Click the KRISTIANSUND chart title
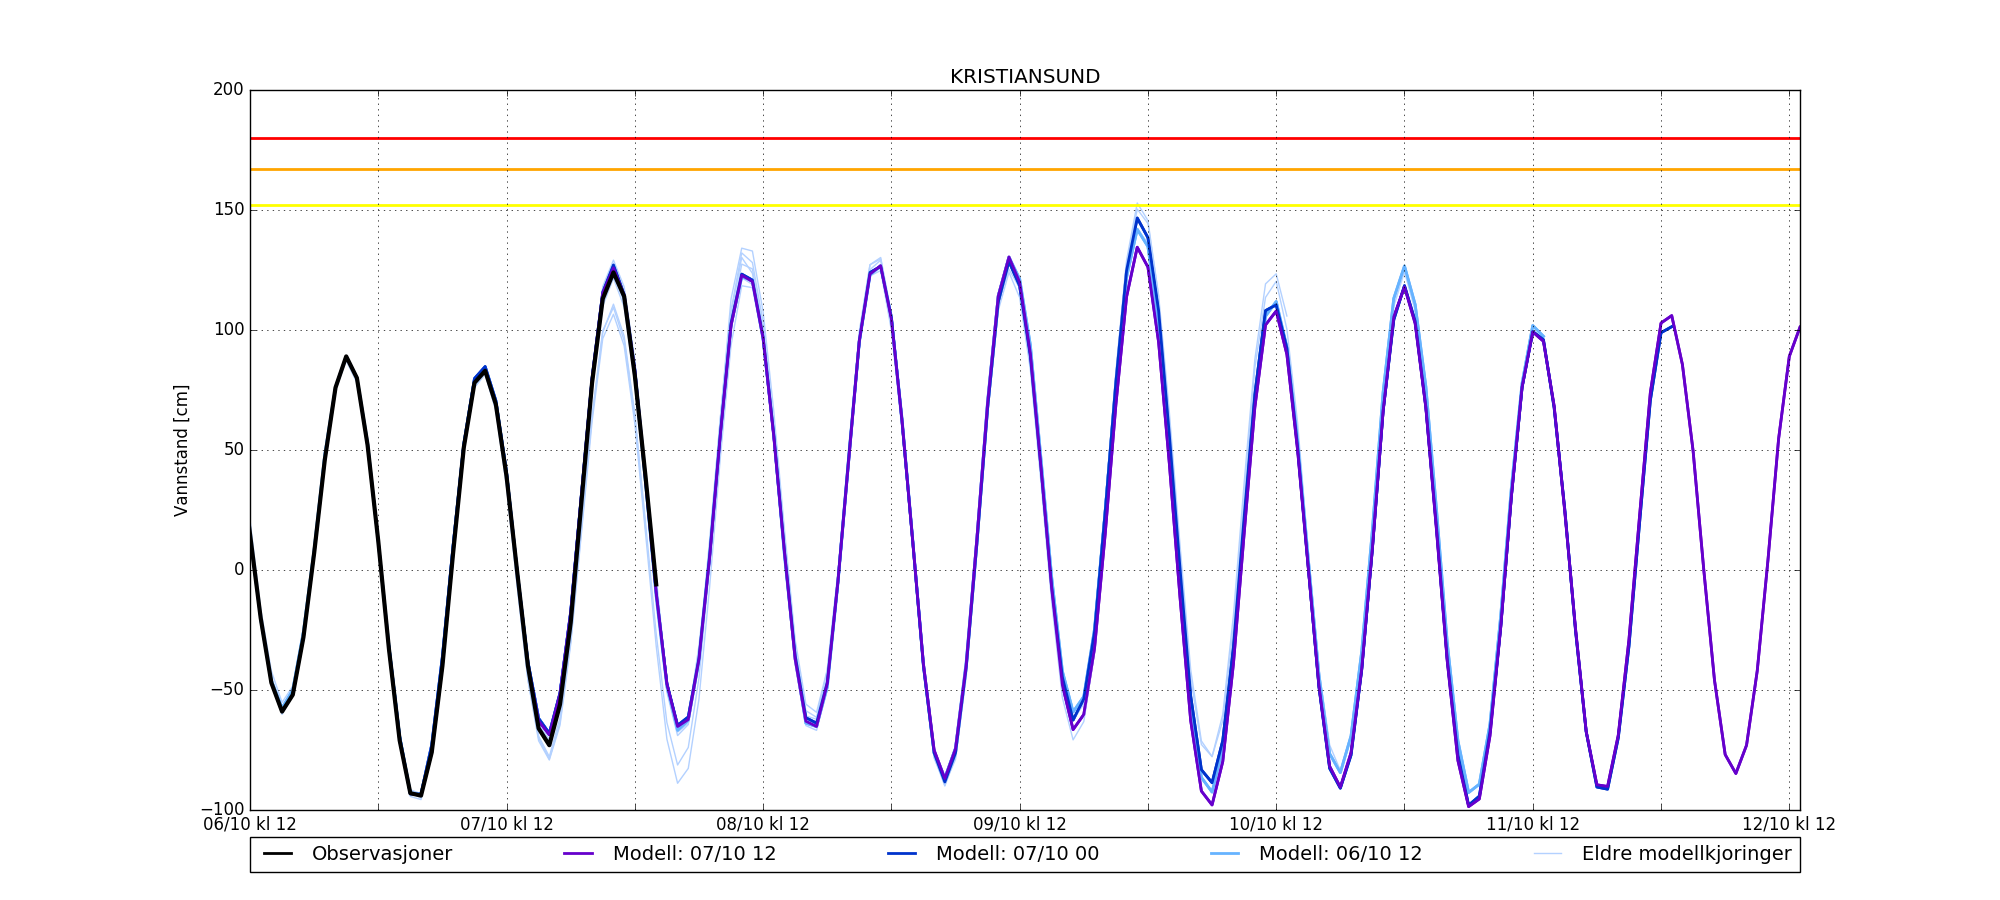This screenshot has height=900, width=2000. (1024, 77)
